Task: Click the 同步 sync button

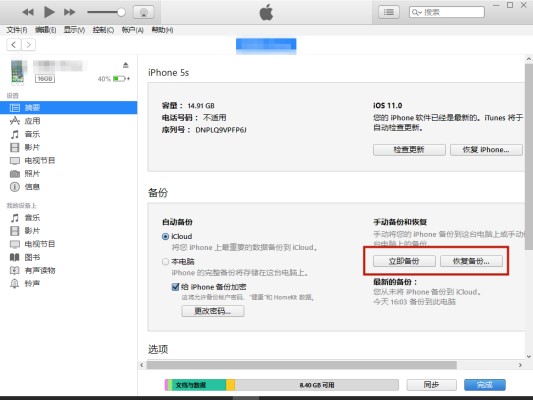Action: [x=432, y=385]
